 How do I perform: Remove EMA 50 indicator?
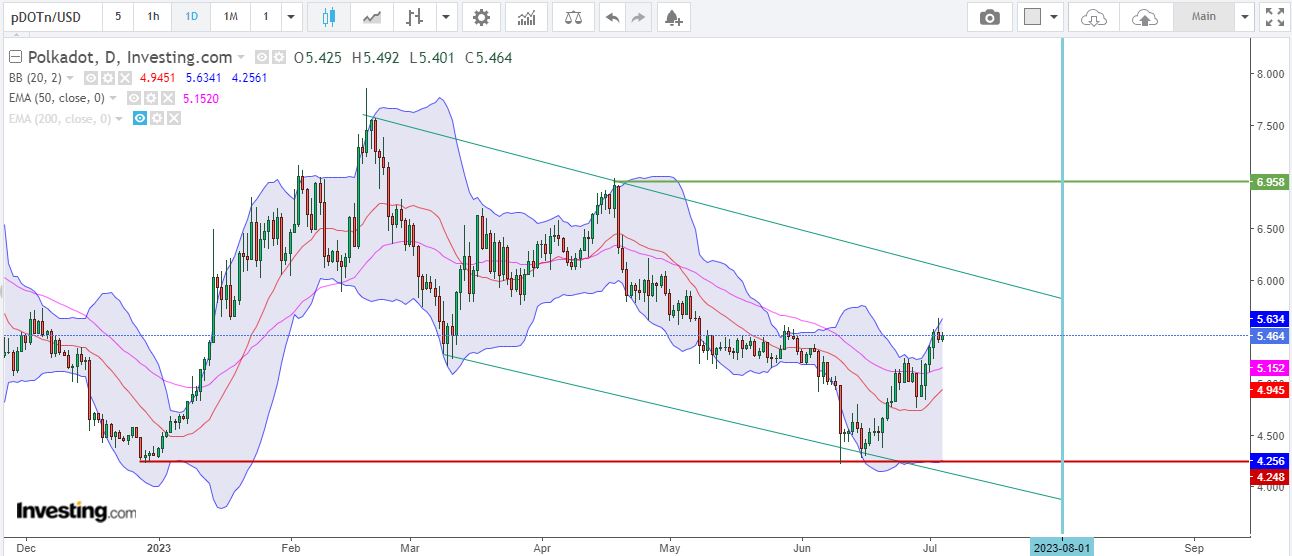(x=167, y=99)
